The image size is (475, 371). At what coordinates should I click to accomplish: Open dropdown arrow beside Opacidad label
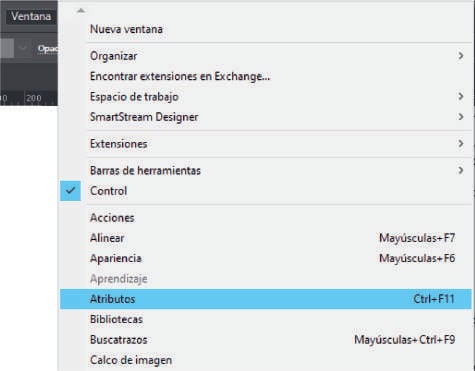click(x=23, y=48)
